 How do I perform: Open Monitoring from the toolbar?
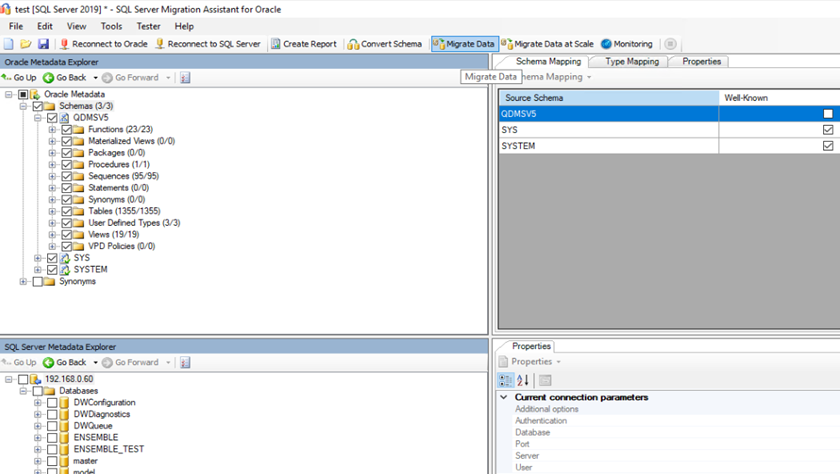click(627, 44)
